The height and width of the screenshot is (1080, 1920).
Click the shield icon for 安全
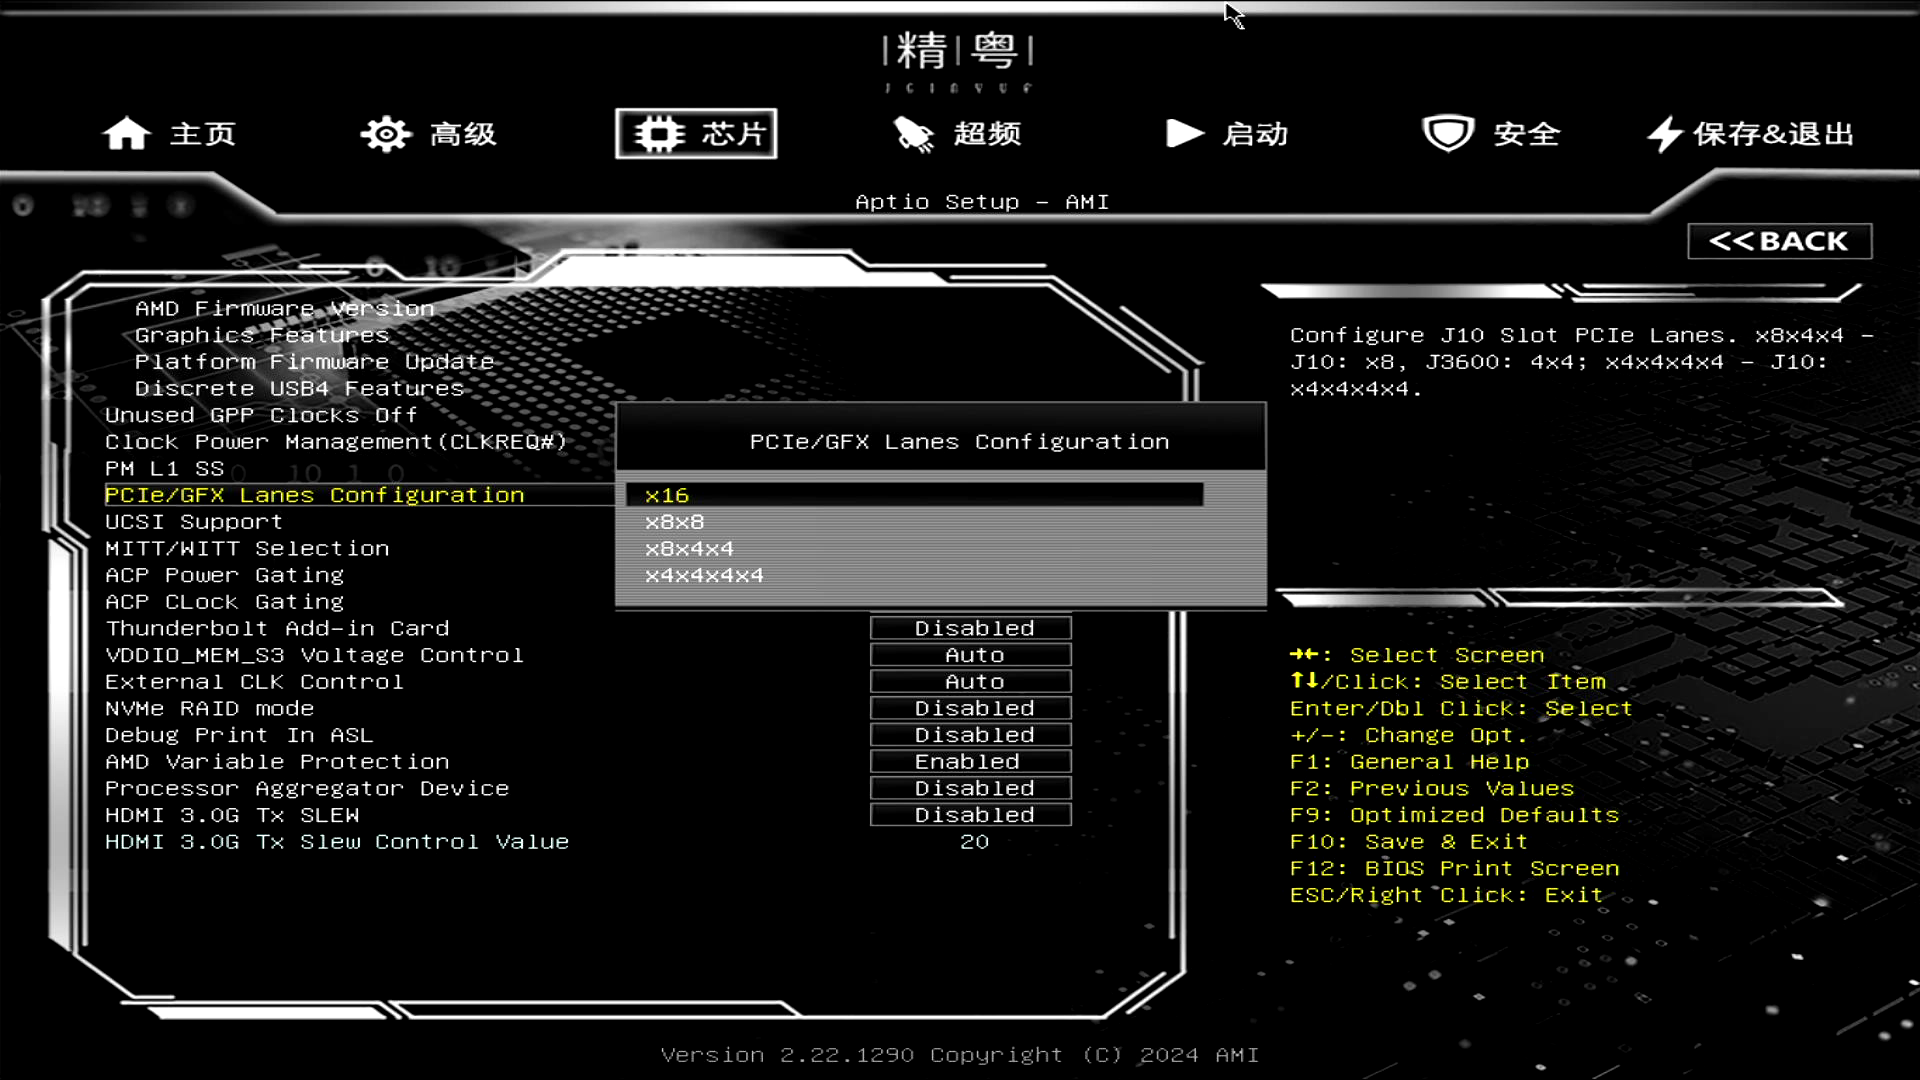(x=1447, y=134)
